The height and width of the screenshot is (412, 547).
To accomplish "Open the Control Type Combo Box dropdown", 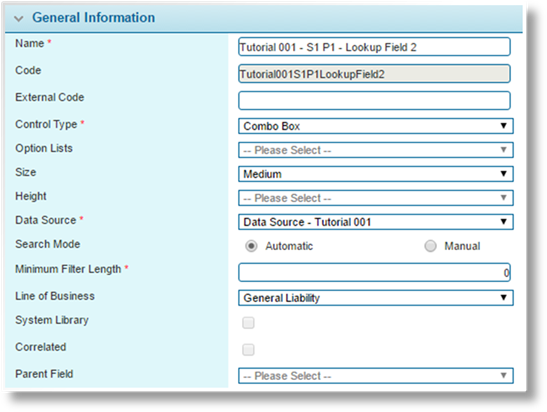I will click(x=376, y=126).
